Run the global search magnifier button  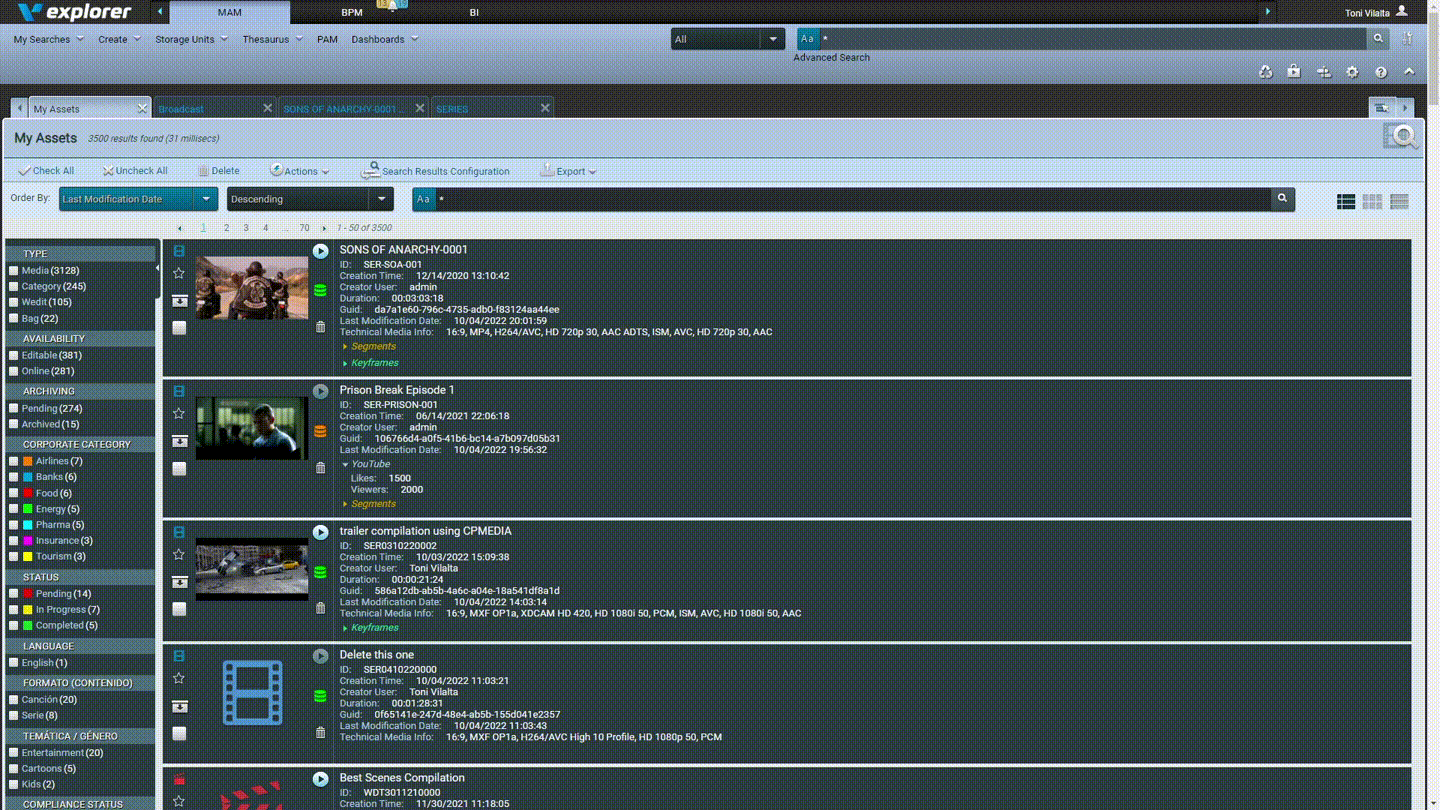(x=1378, y=39)
